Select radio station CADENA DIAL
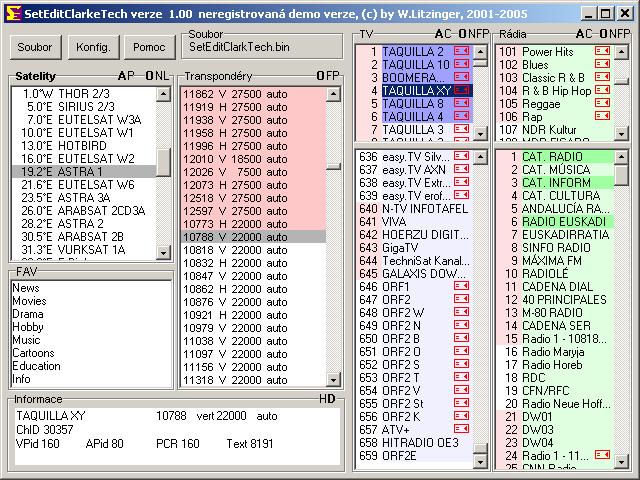 [555, 287]
